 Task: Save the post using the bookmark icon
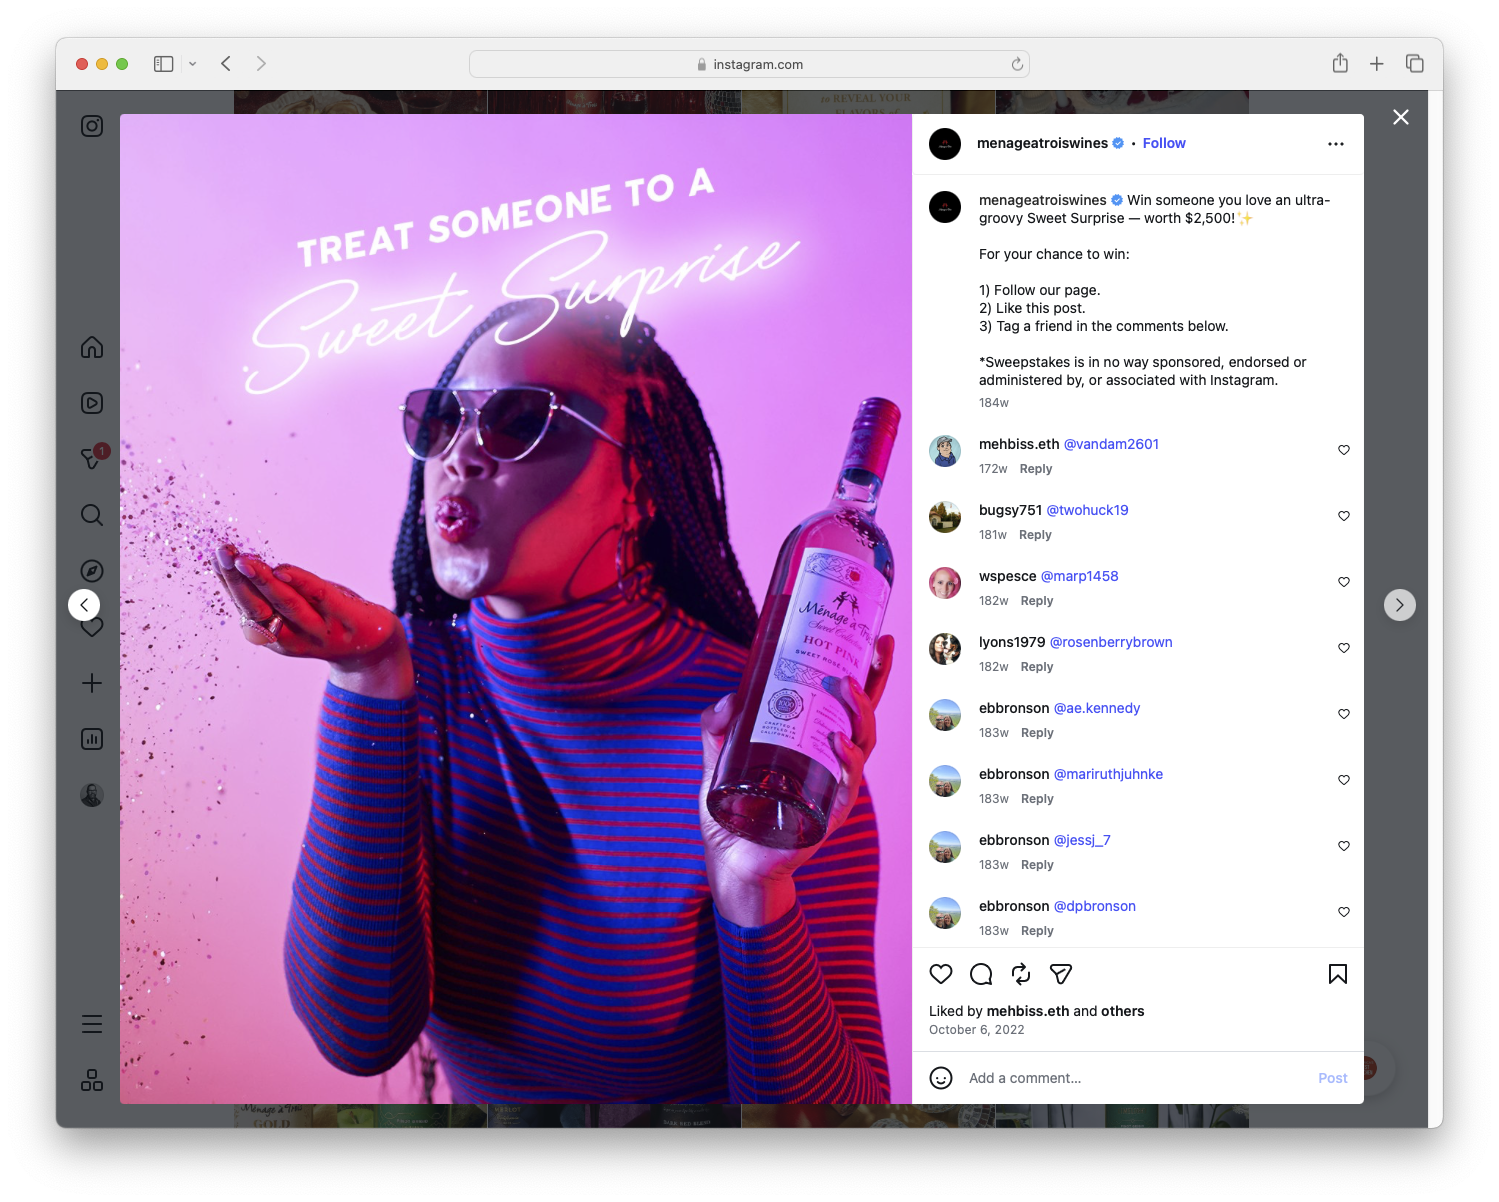click(x=1337, y=974)
